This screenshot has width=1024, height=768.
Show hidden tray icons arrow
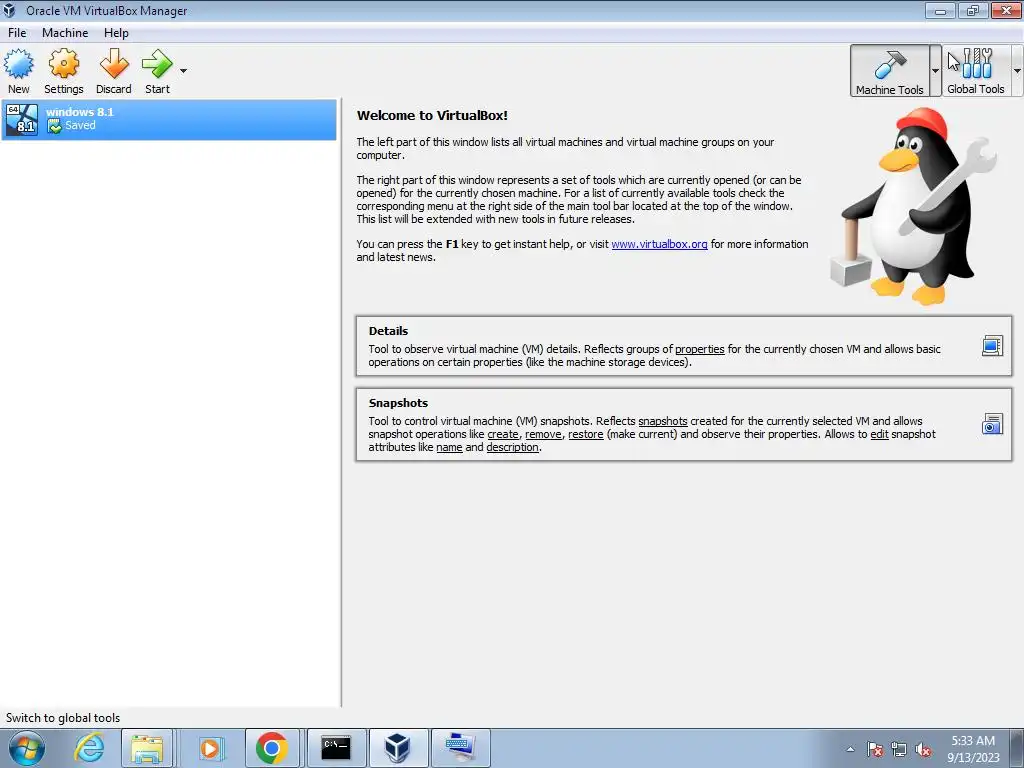pos(850,750)
